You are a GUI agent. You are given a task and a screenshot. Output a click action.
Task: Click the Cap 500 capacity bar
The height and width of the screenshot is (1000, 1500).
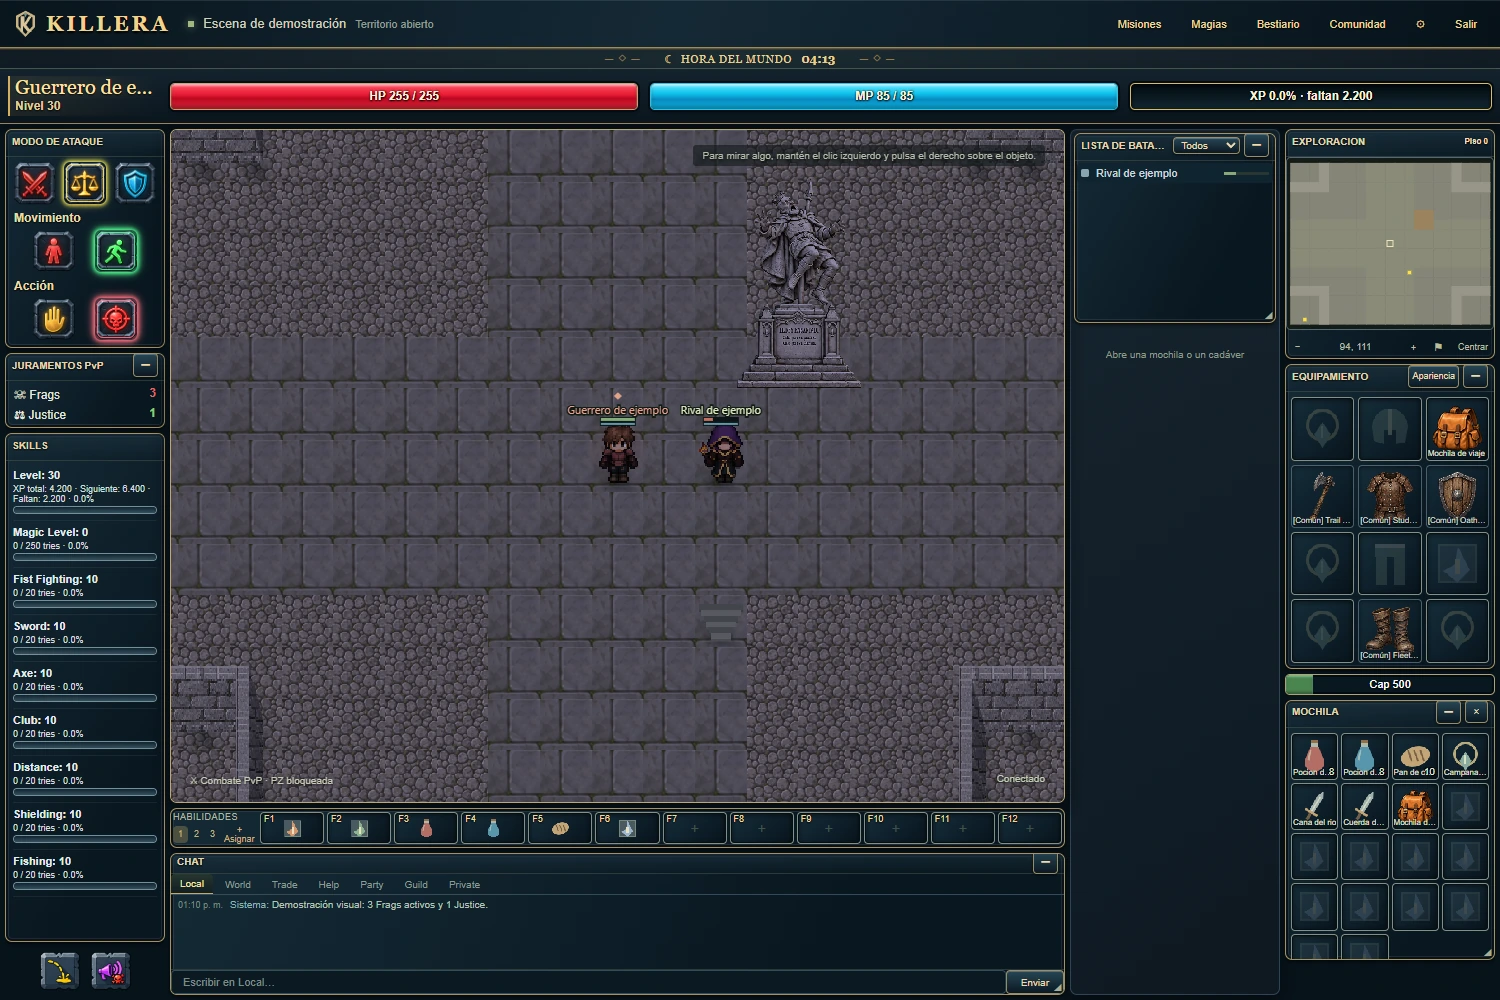1390,684
